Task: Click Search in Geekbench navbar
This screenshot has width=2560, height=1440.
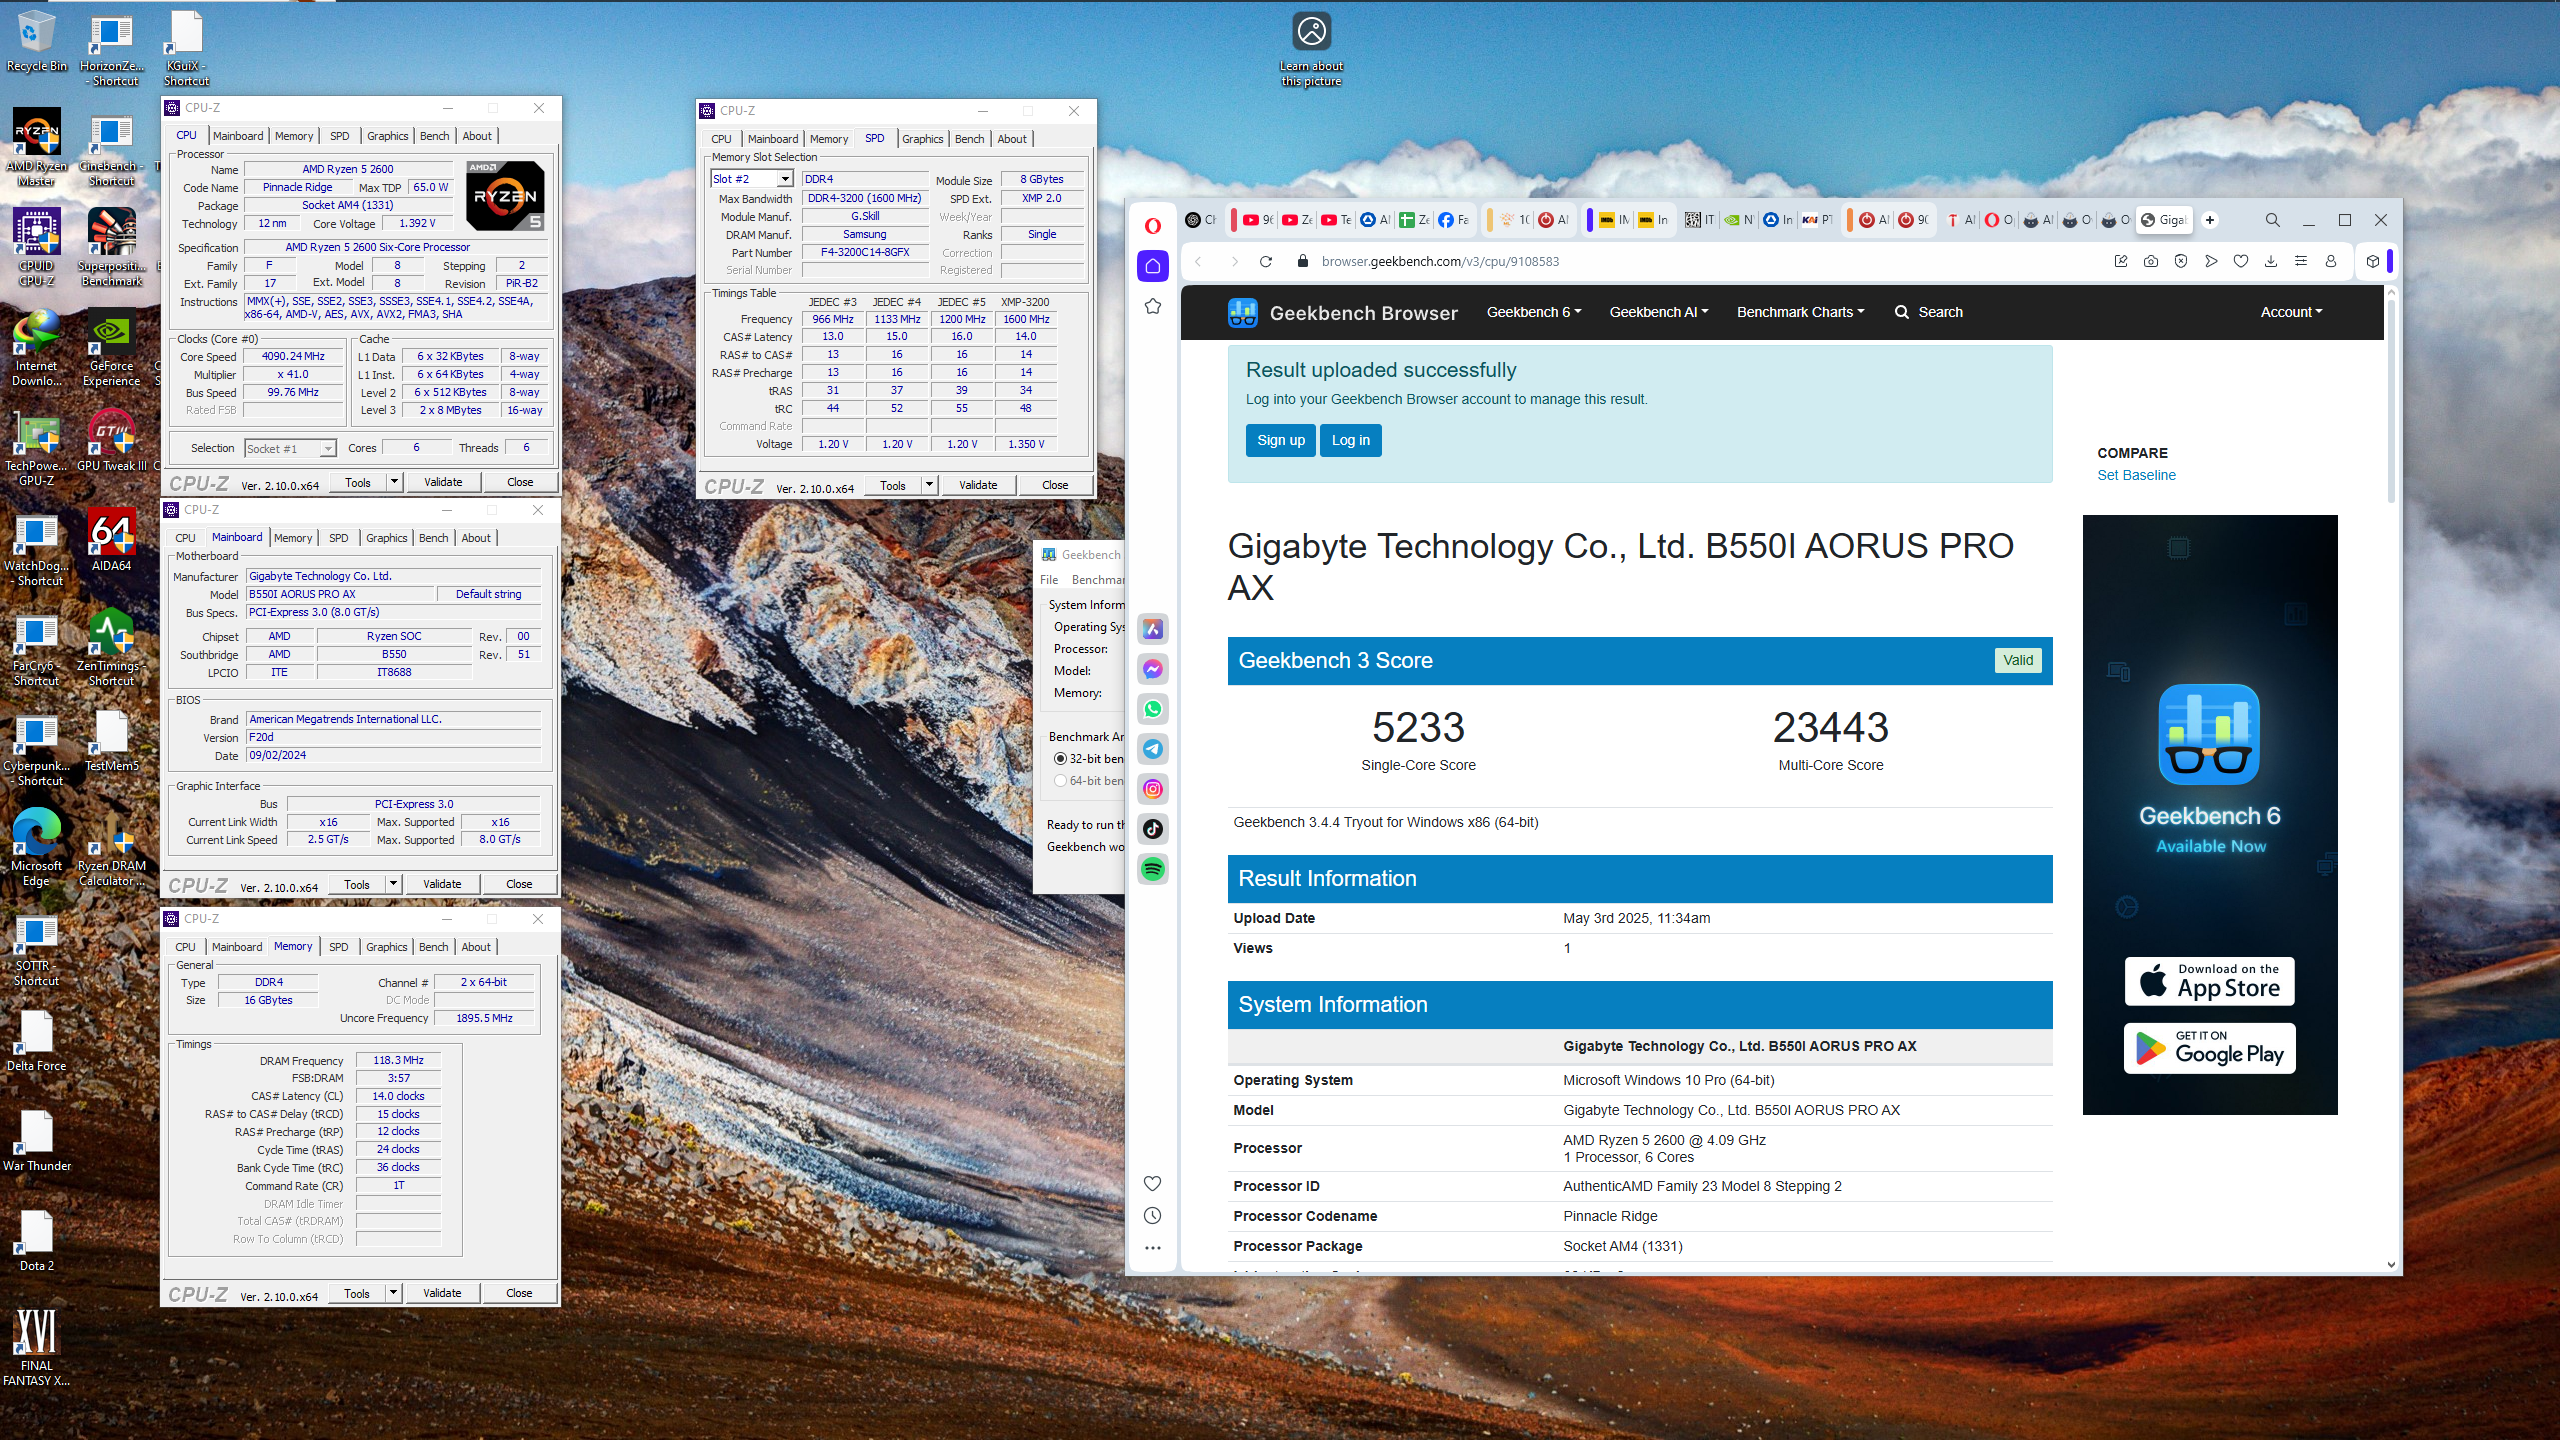Action: (x=1929, y=312)
